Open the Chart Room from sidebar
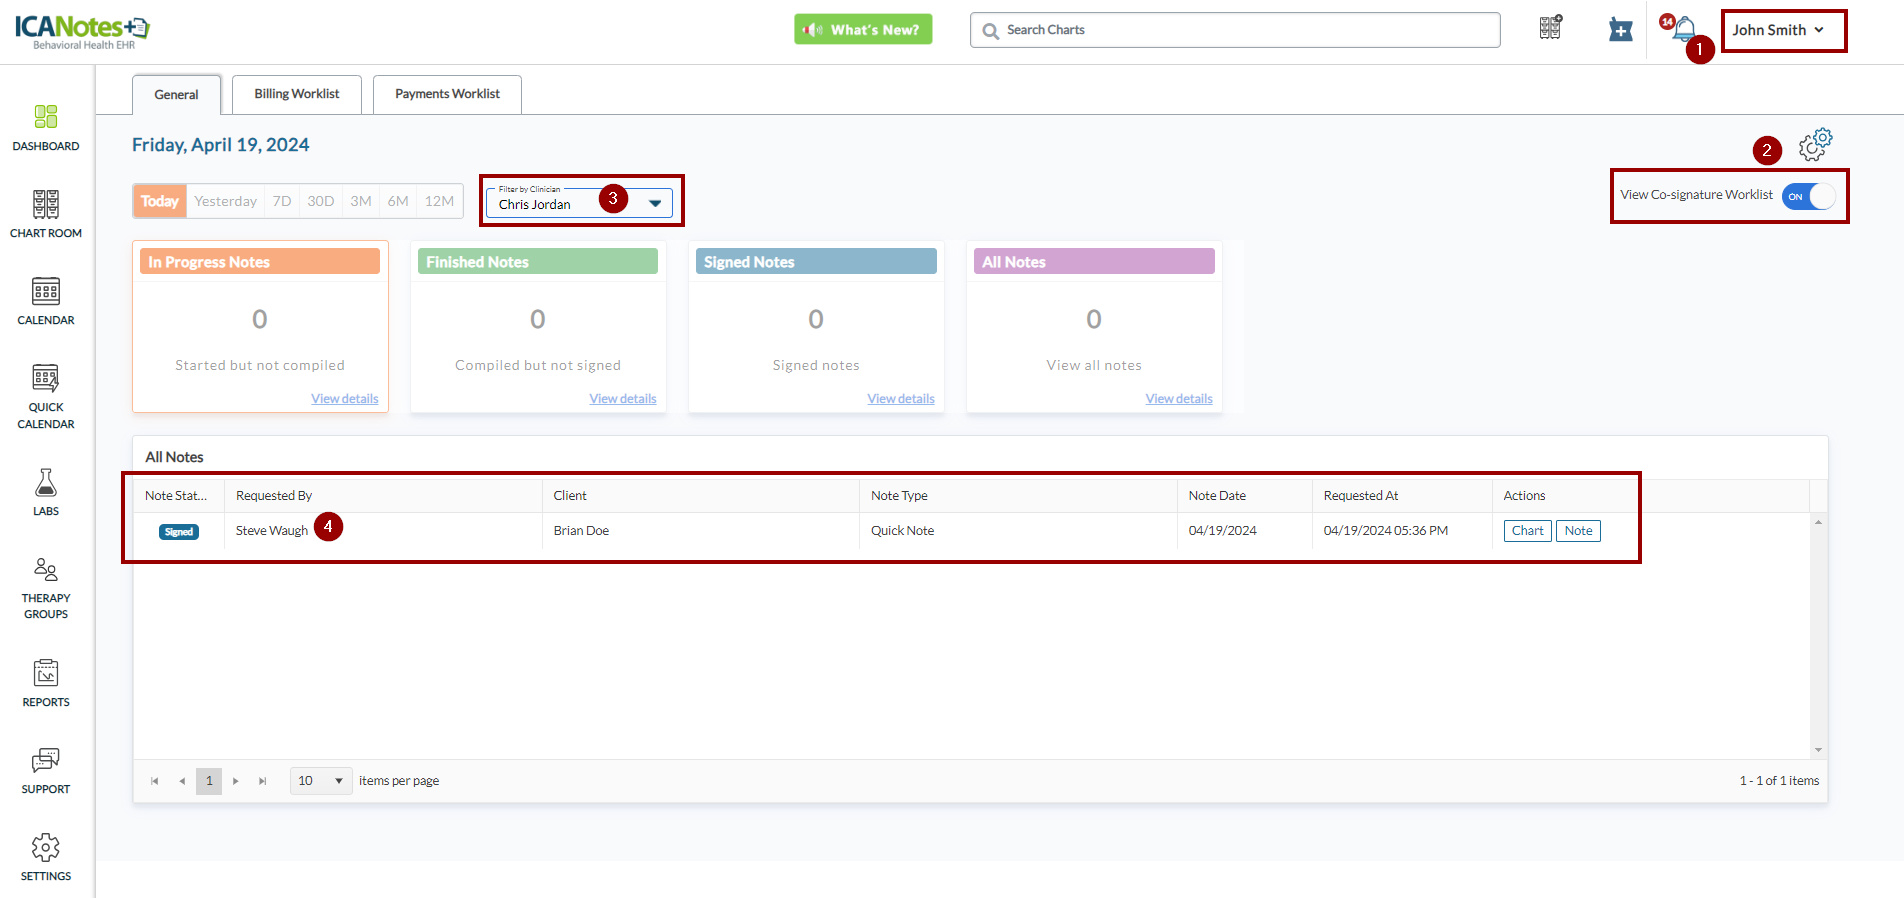1904x898 pixels. point(46,214)
